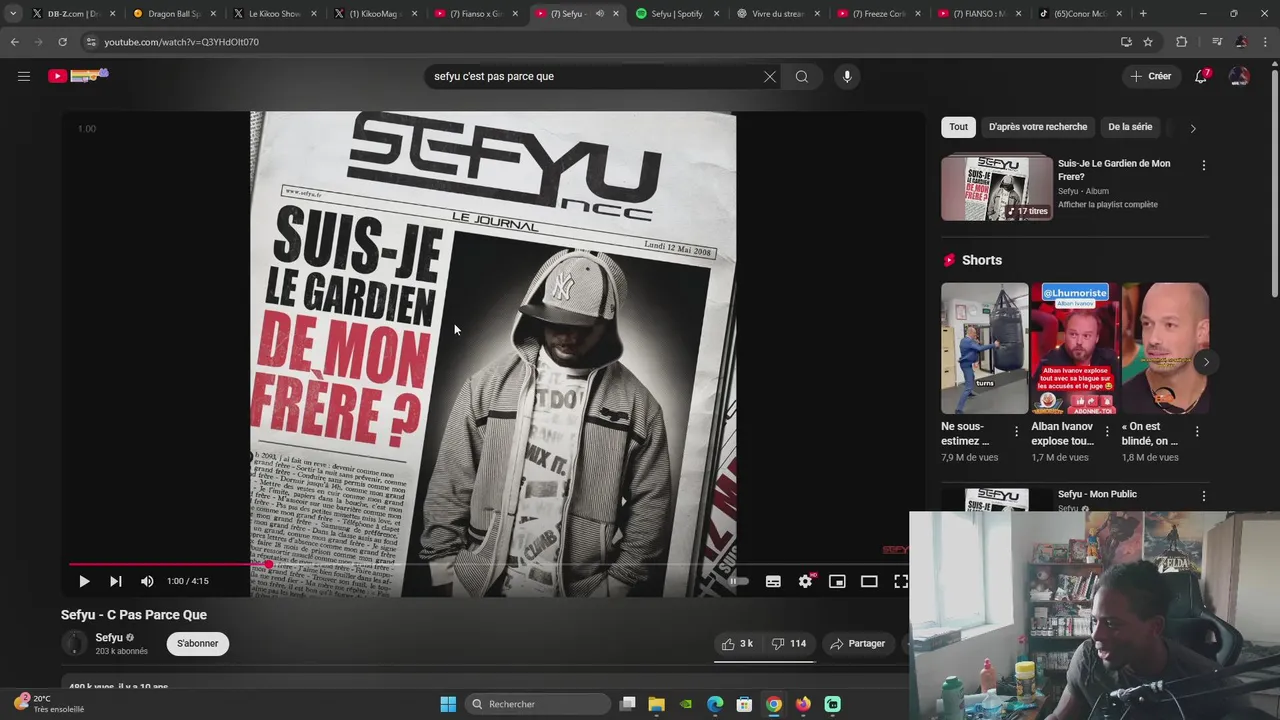1280x720 pixels.
Task: Open the notifications bell
Action: (1202, 76)
